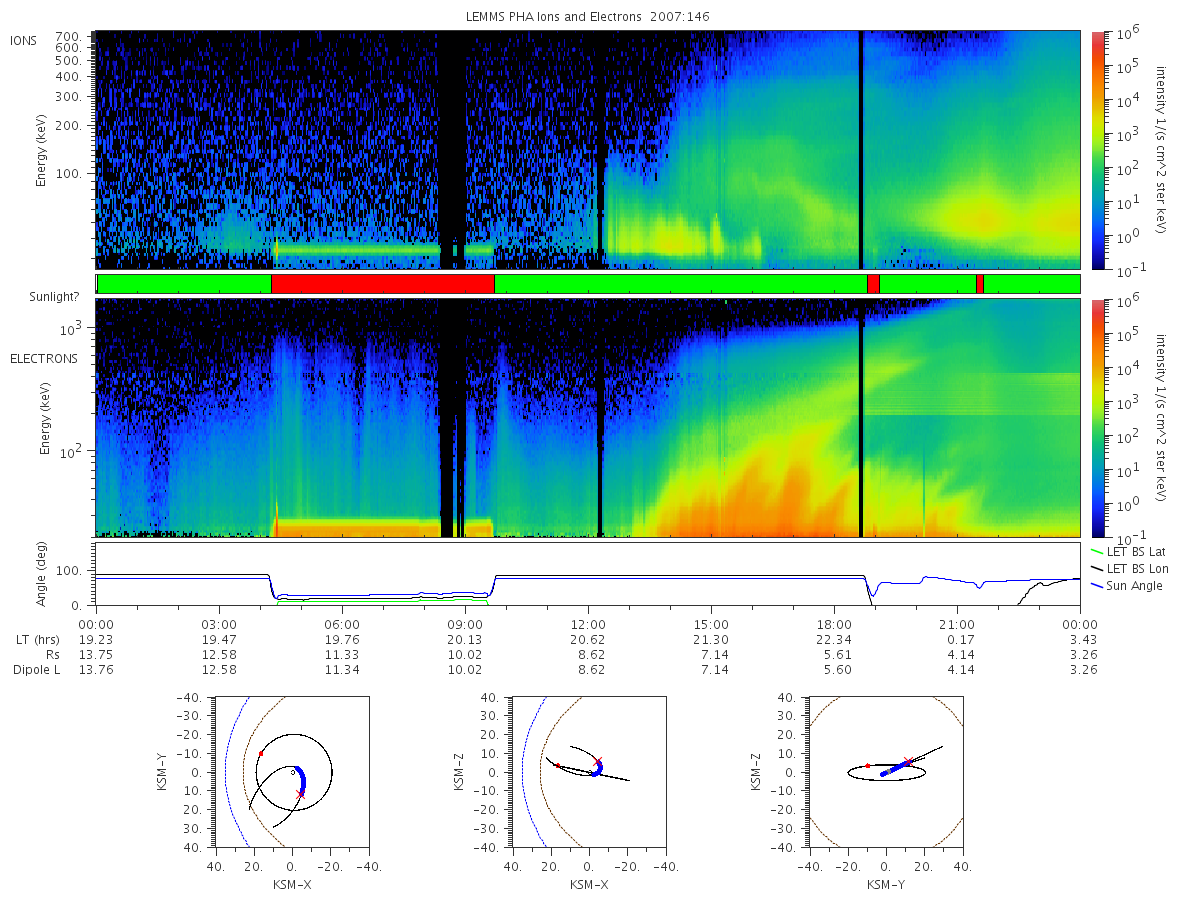Click the LT value 19.23

tap(96, 639)
